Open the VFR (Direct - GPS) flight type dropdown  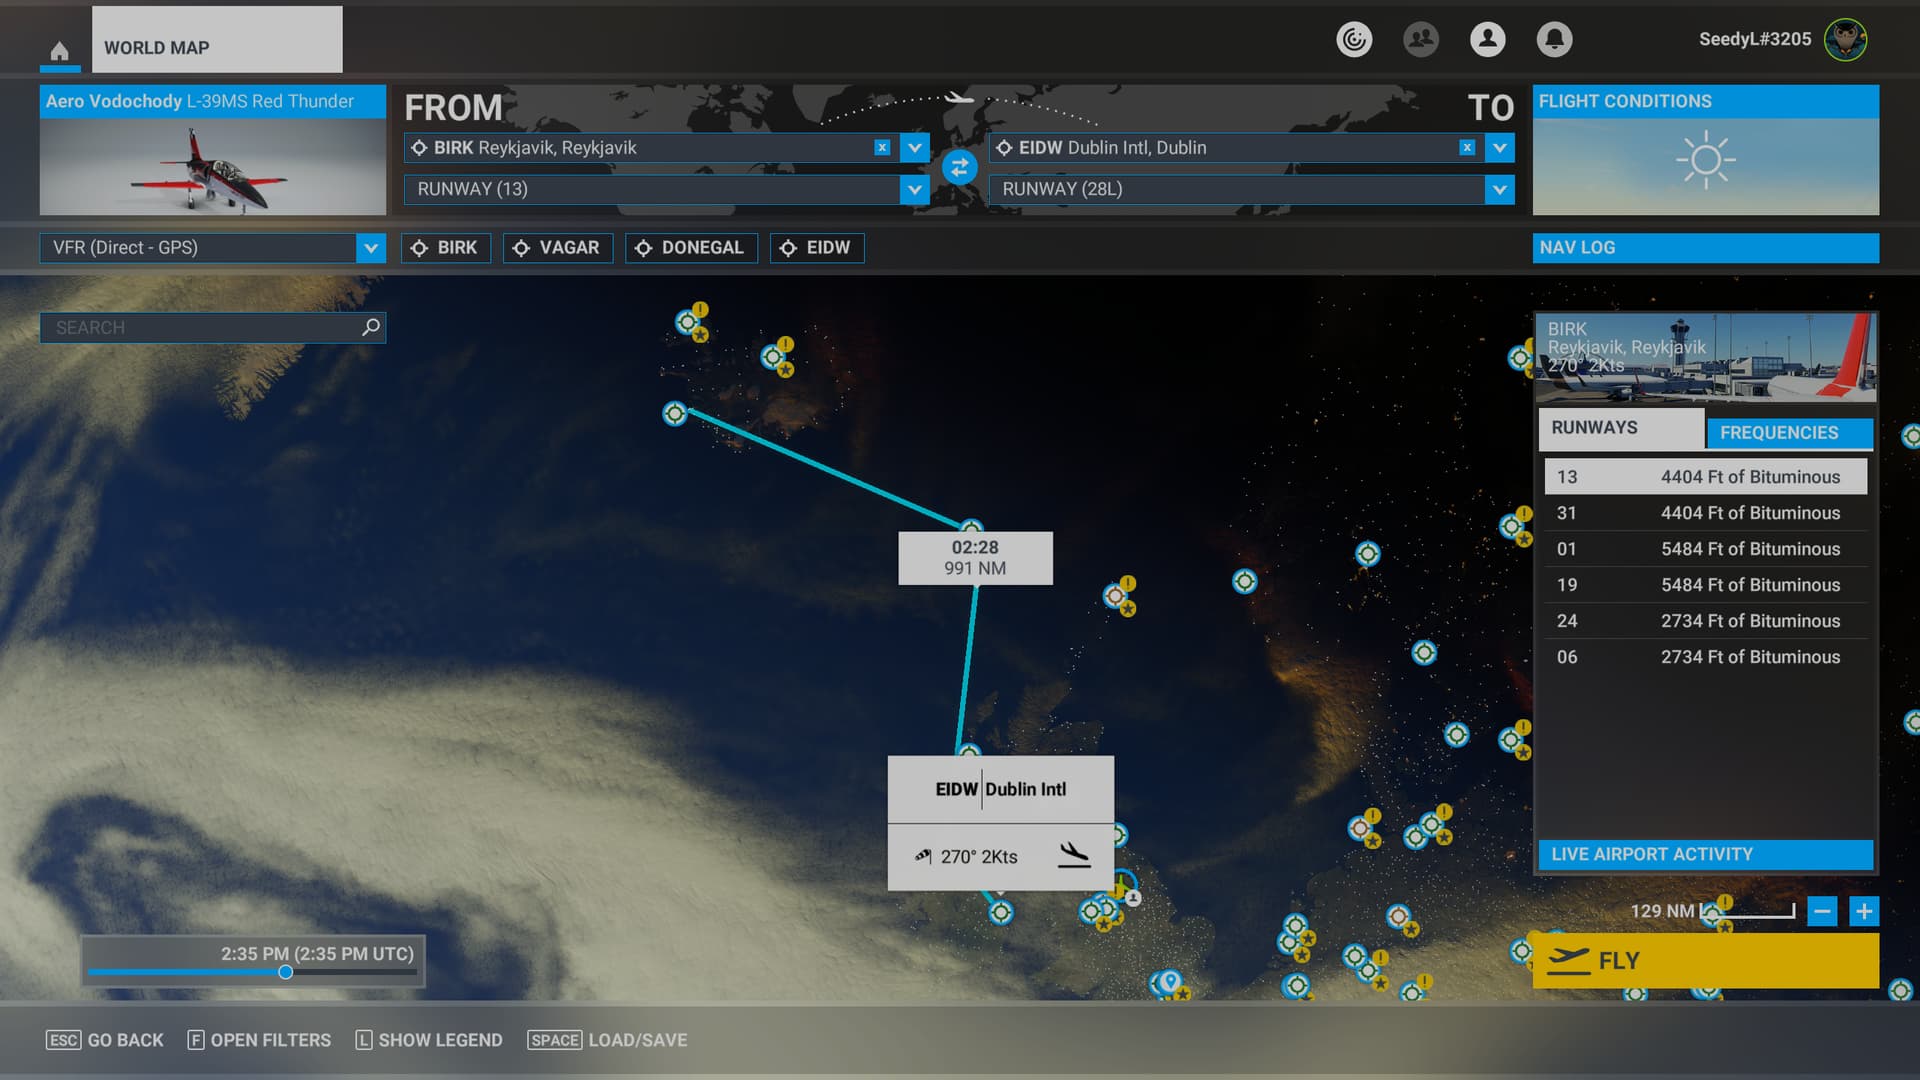point(213,248)
